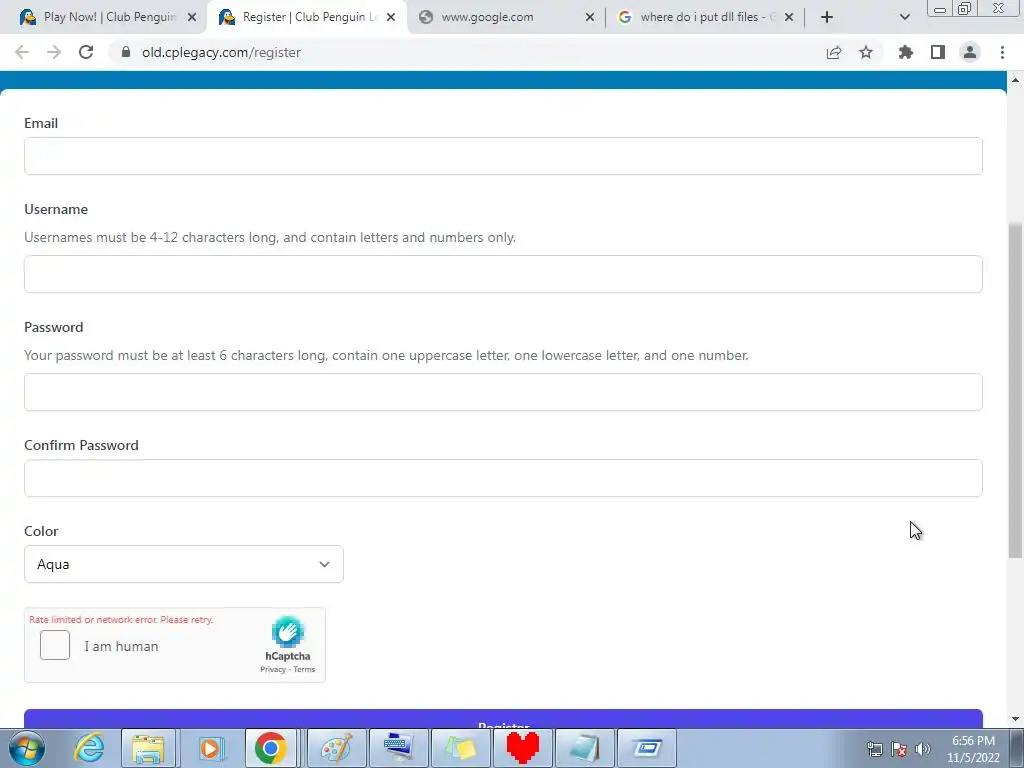Reload the registration page

point(86,52)
